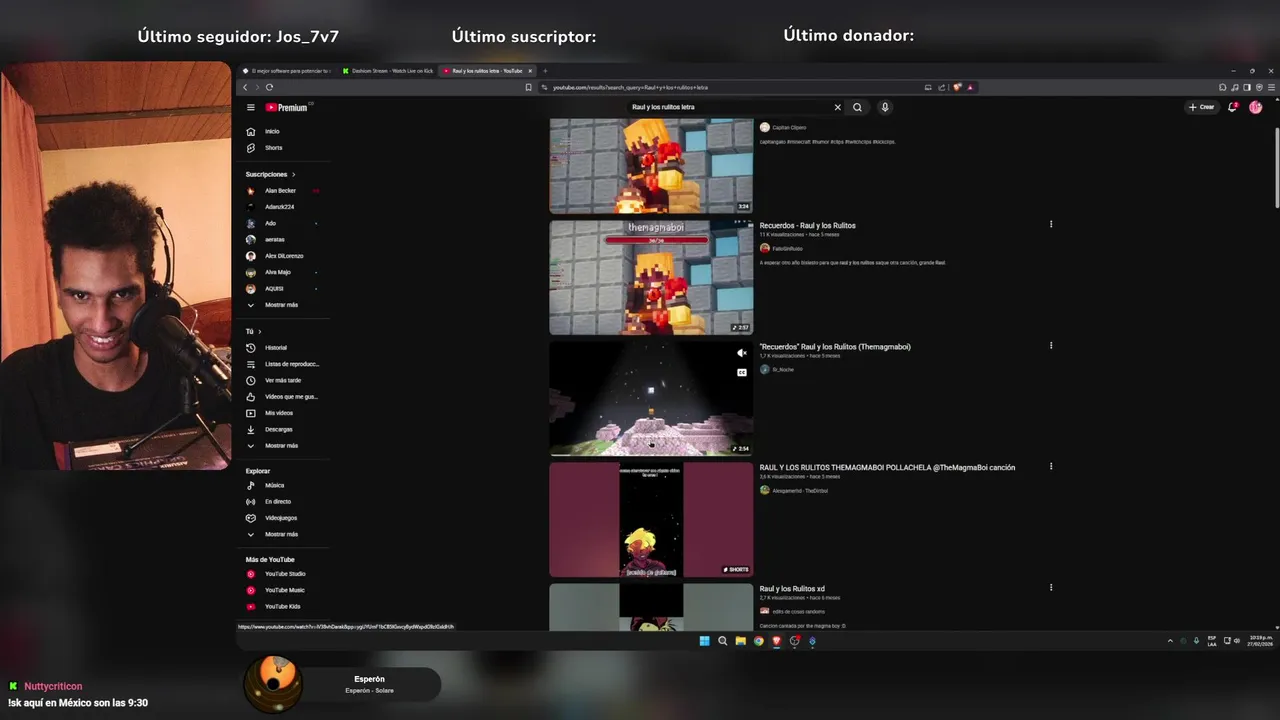The image size is (1280, 720).
Task: Open taskbar search magnifier
Action: click(x=722, y=641)
